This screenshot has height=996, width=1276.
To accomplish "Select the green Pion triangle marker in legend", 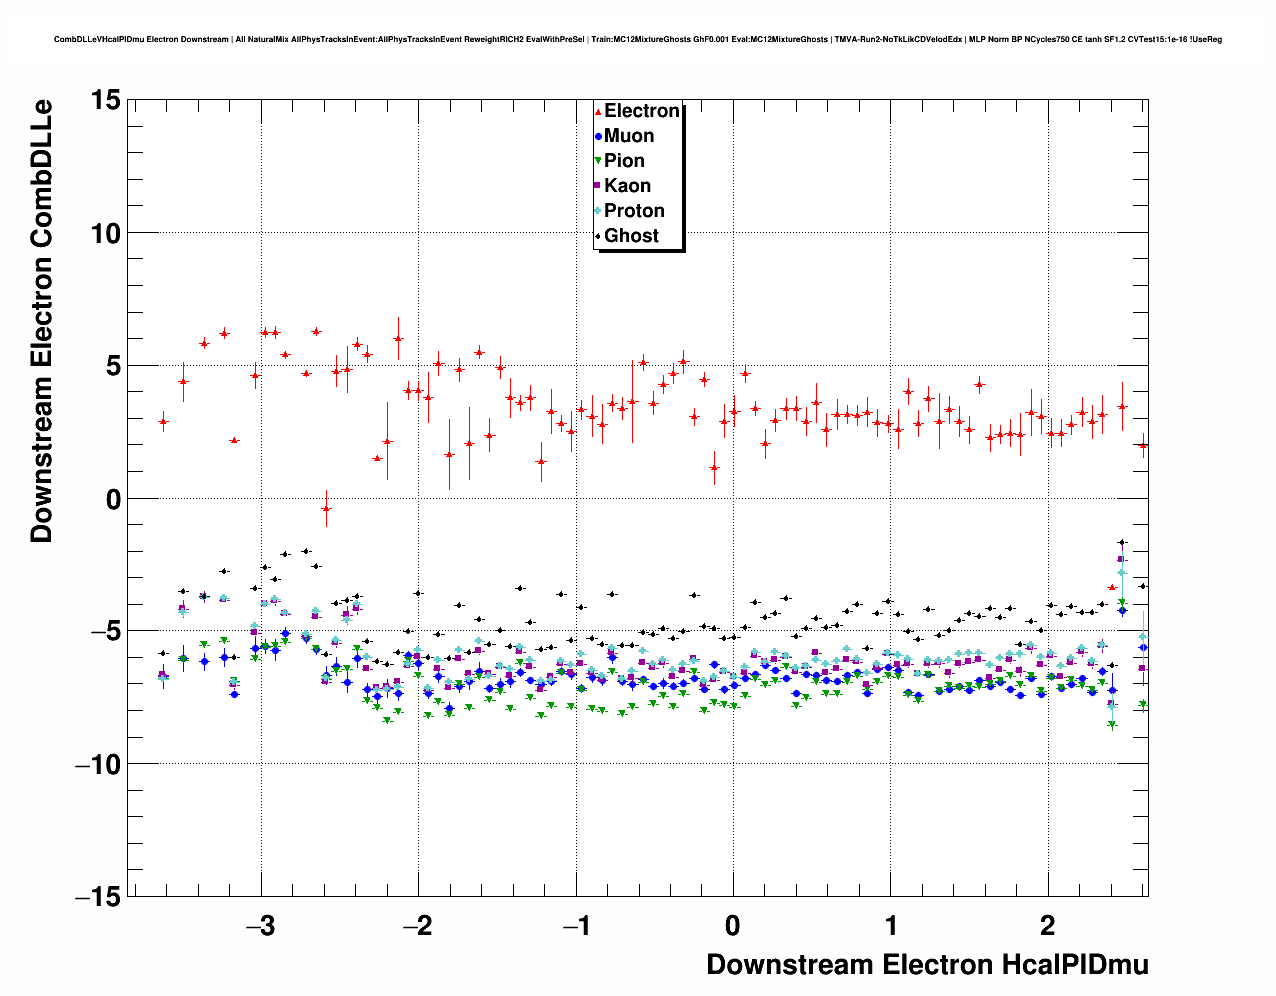I will pyautogui.click(x=598, y=161).
